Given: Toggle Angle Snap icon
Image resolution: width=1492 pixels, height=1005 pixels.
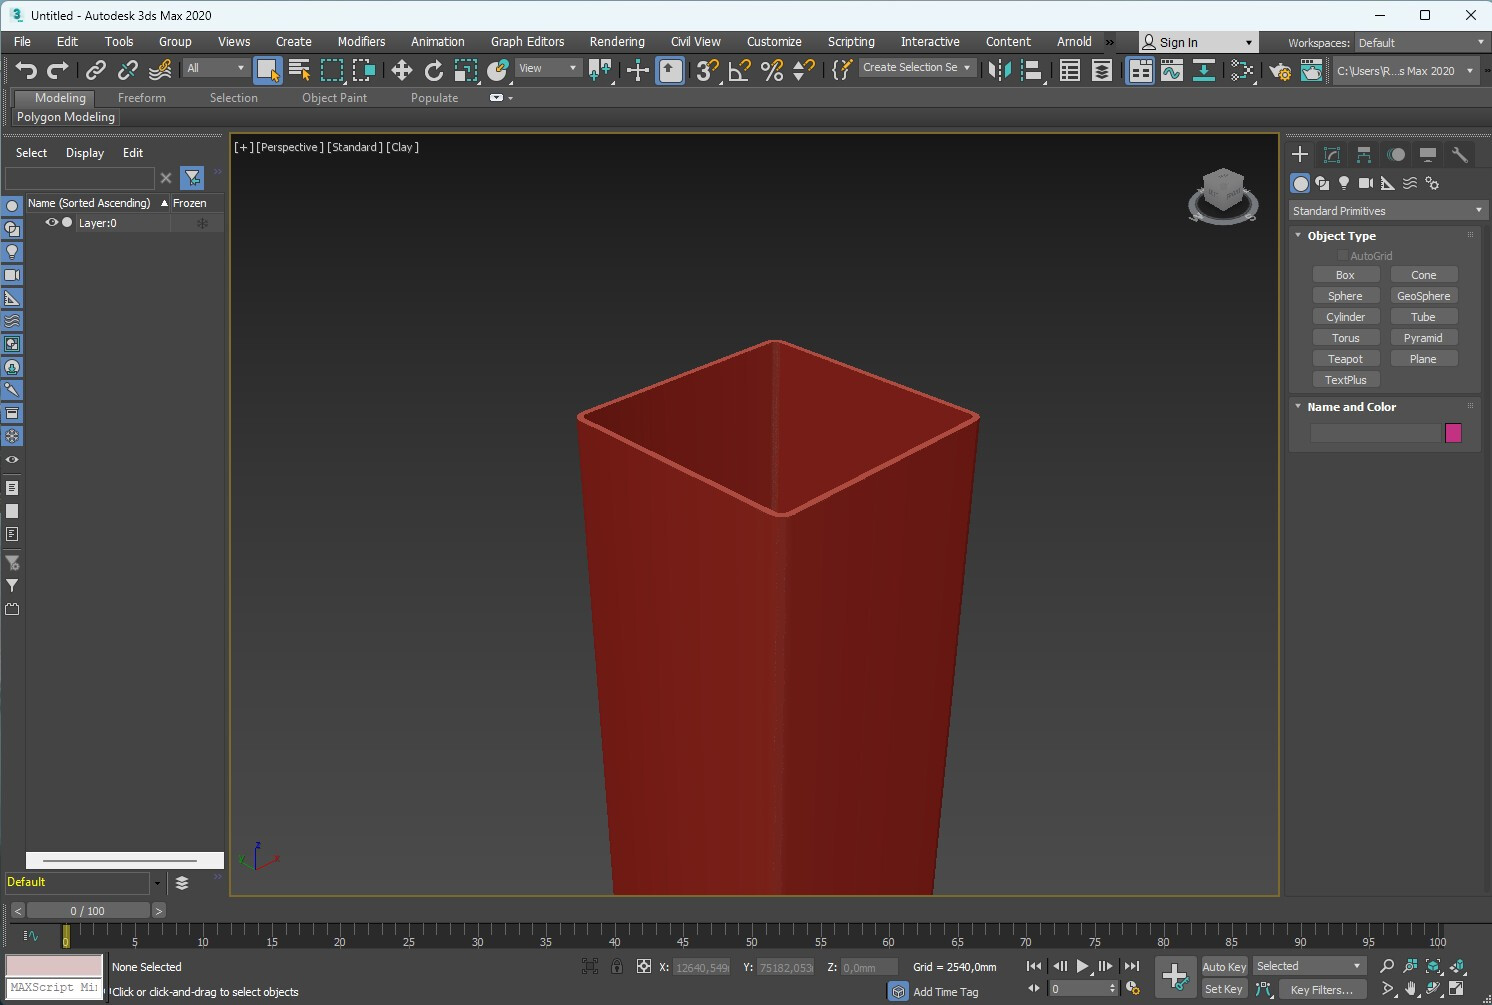Looking at the screenshot, I should 739,69.
